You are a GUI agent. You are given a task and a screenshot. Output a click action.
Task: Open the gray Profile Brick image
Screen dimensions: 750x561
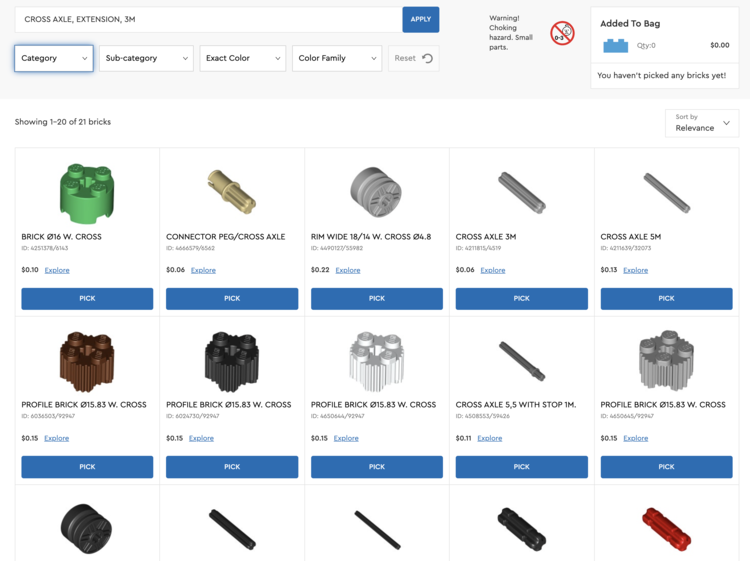tap(666, 360)
